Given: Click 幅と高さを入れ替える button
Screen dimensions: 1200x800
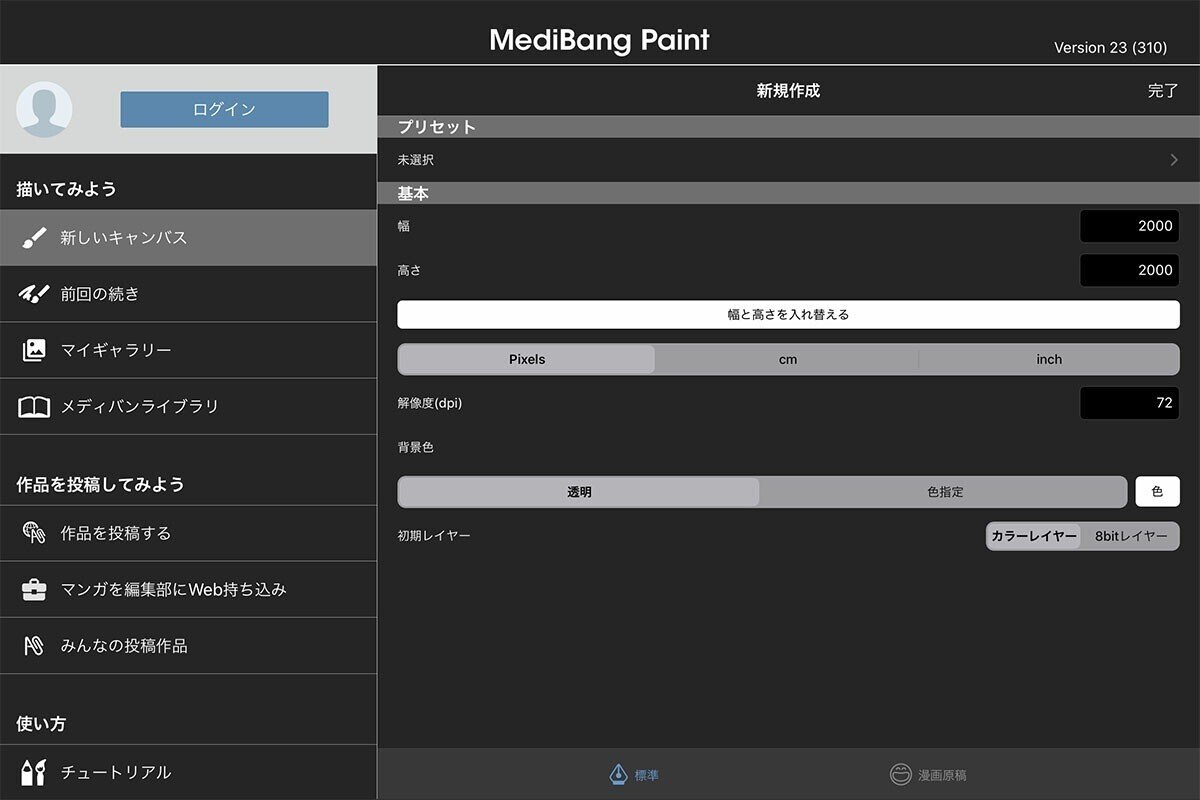Looking at the screenshot, I should tap(788, 314).
